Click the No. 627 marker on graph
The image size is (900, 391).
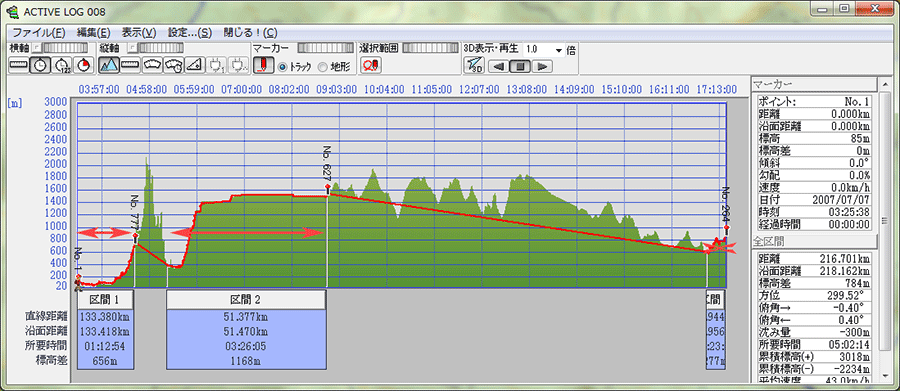pyautogui.click(x=327, y=187)
